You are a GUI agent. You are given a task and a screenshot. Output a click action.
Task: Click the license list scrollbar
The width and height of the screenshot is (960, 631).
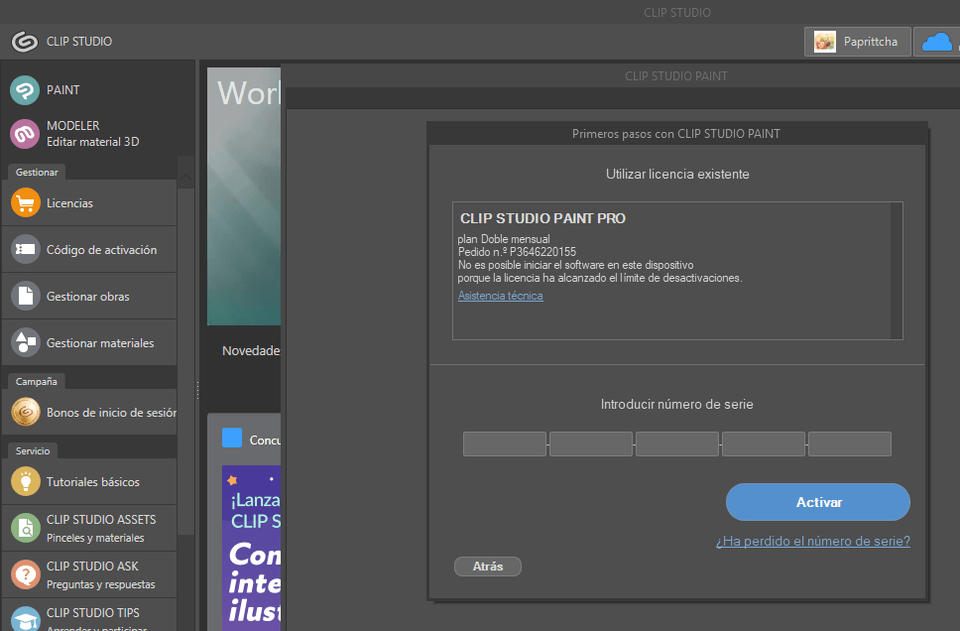pyautogui.click(x=896, y=271)
